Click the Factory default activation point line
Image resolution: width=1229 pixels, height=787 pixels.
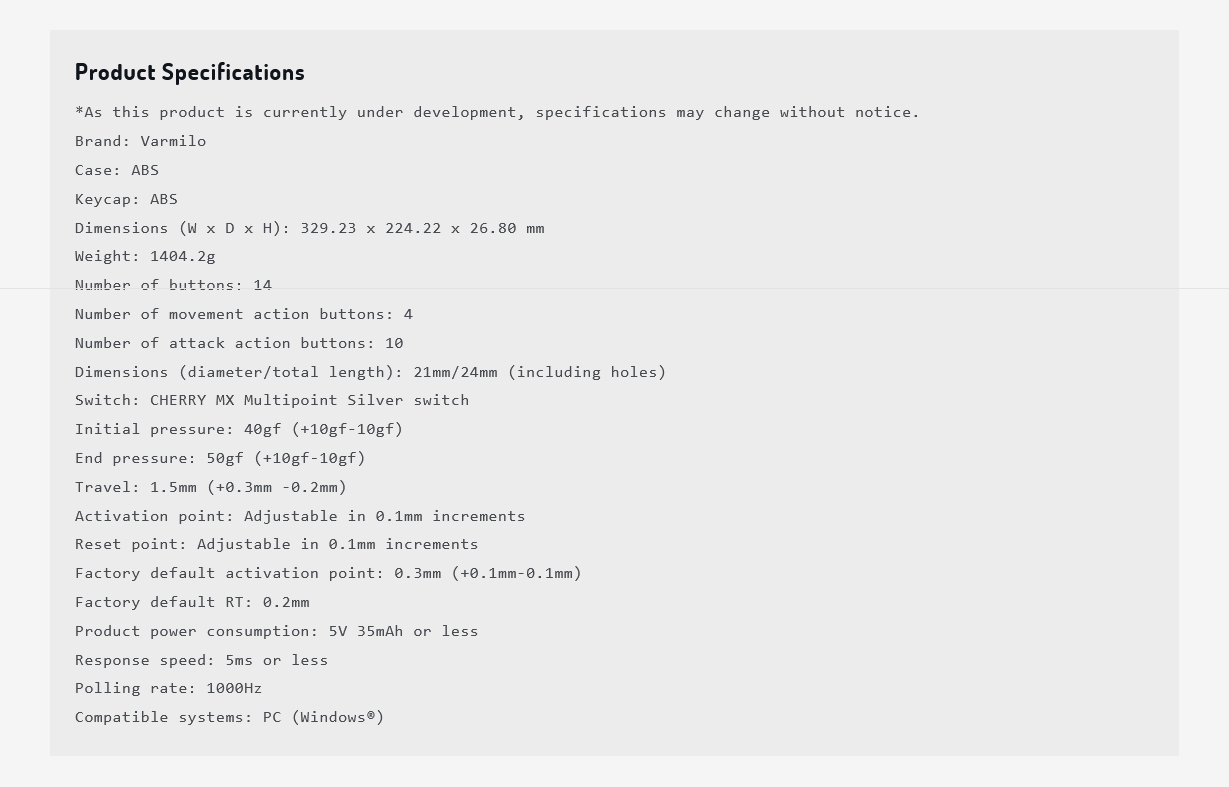328,573
